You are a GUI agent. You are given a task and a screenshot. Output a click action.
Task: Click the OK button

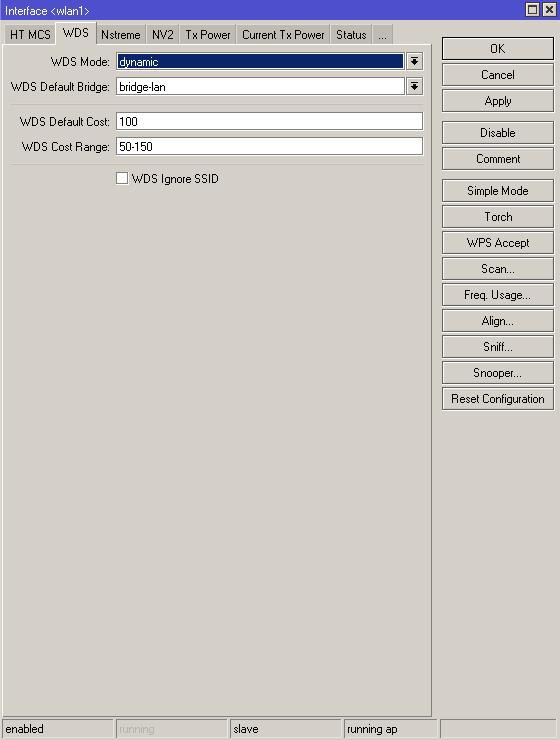point(498,49)
